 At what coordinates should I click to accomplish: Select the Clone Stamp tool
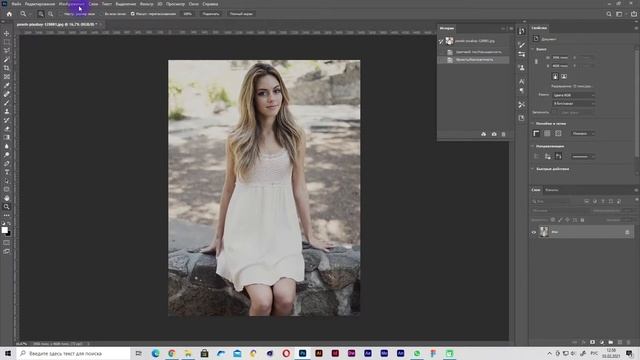(x=7, y=111)
